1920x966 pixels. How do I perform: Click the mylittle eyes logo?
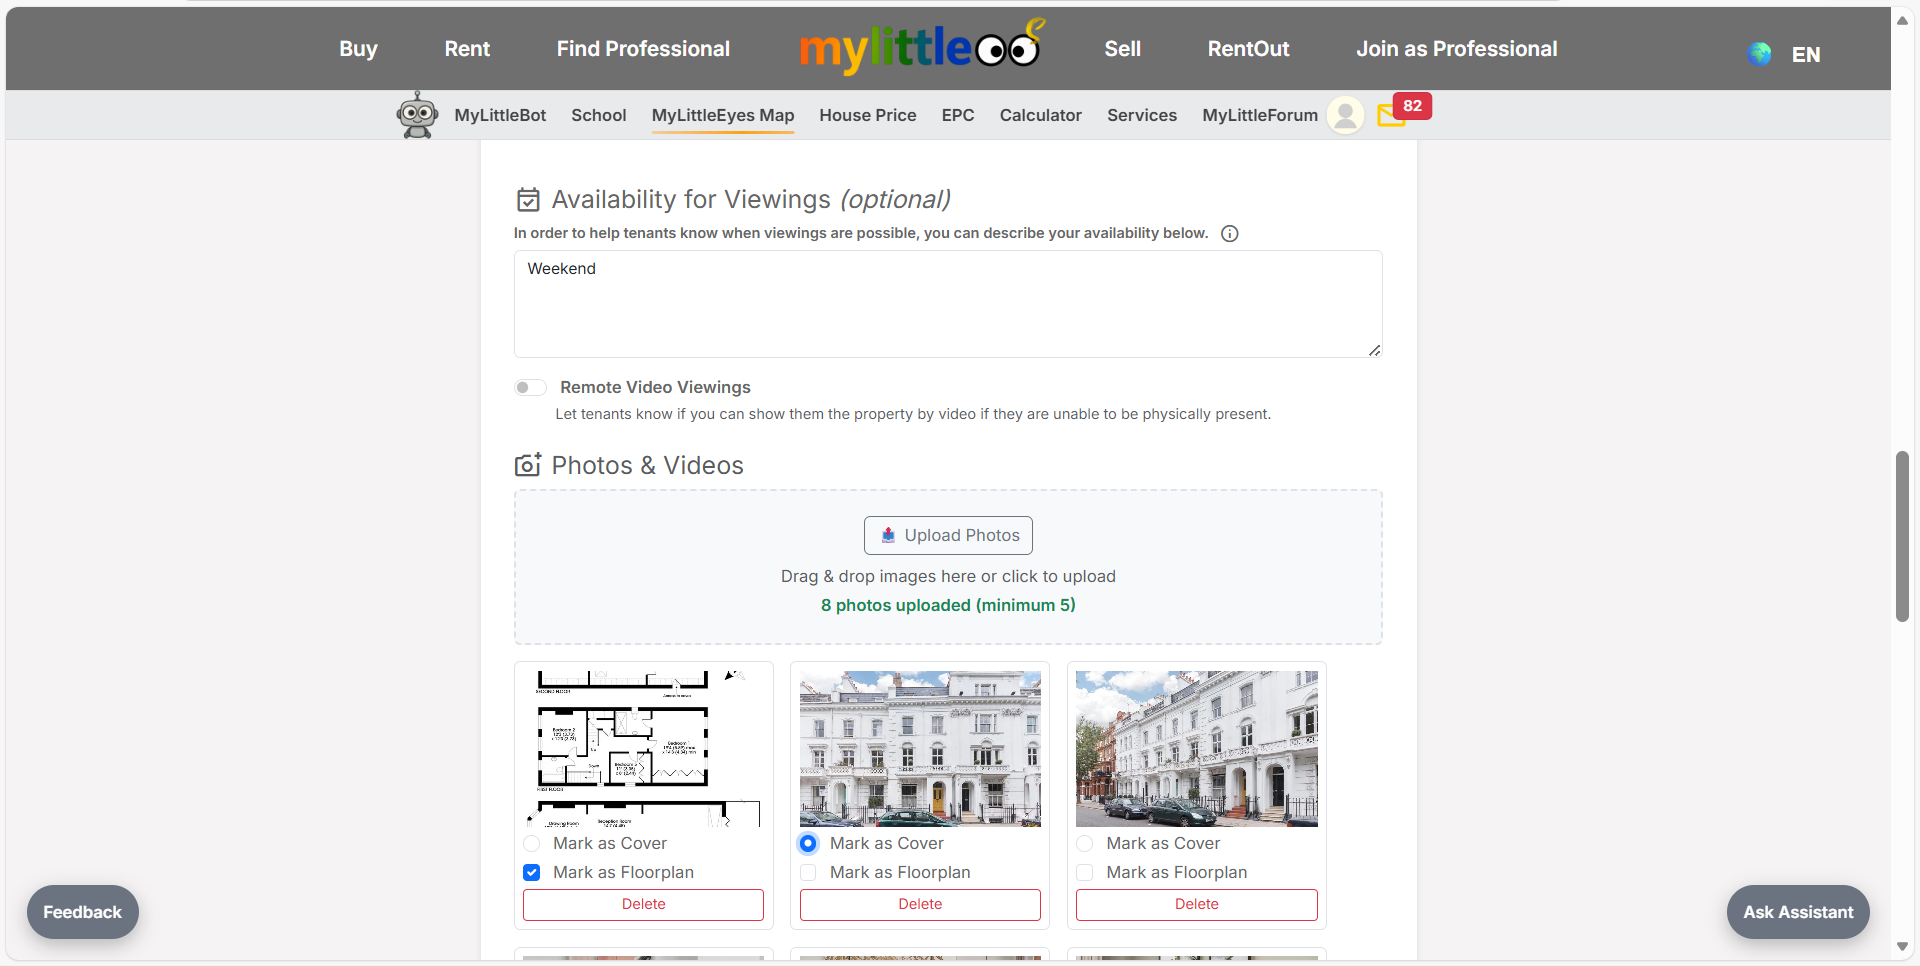coord(920,47)
